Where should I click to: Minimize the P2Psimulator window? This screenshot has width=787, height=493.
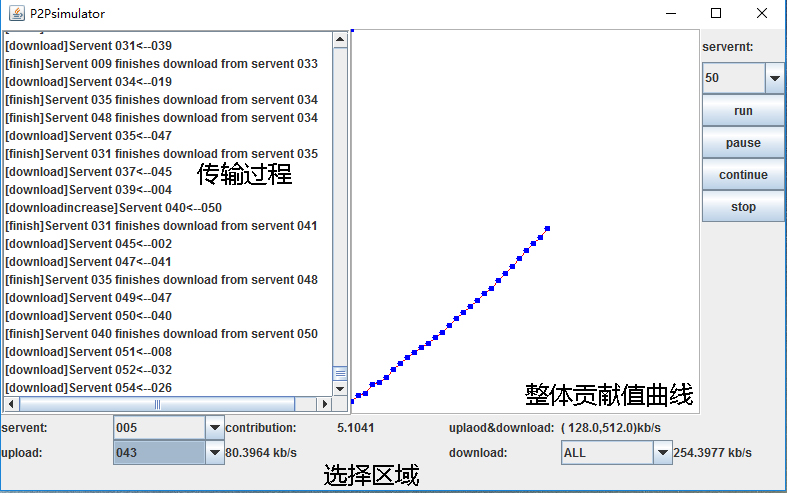671,13
